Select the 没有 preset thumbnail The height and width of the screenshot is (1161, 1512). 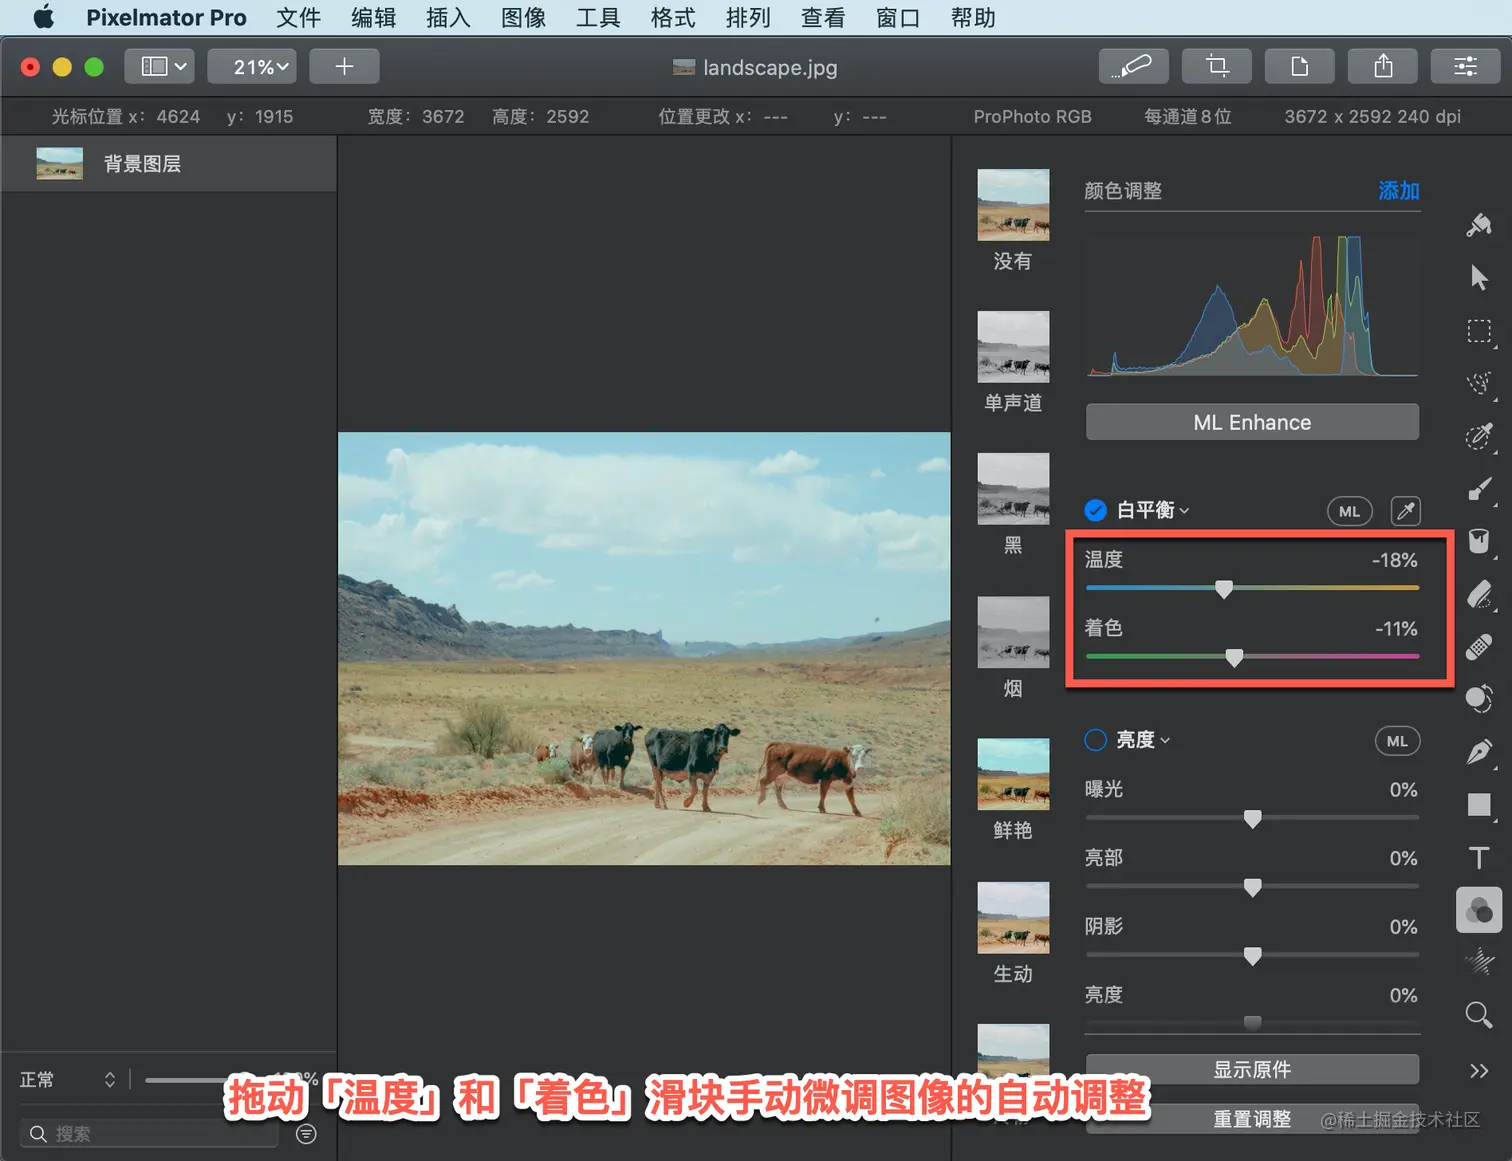1013,205
